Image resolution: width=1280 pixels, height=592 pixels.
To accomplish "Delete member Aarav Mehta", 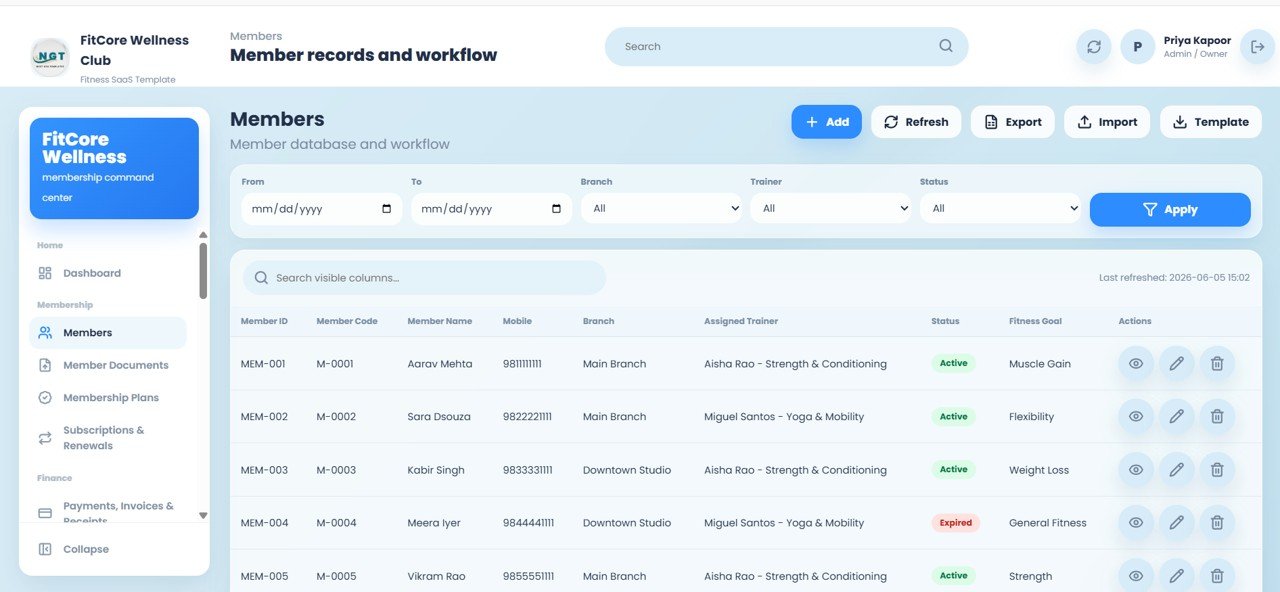I will (x=1217, y=364).
